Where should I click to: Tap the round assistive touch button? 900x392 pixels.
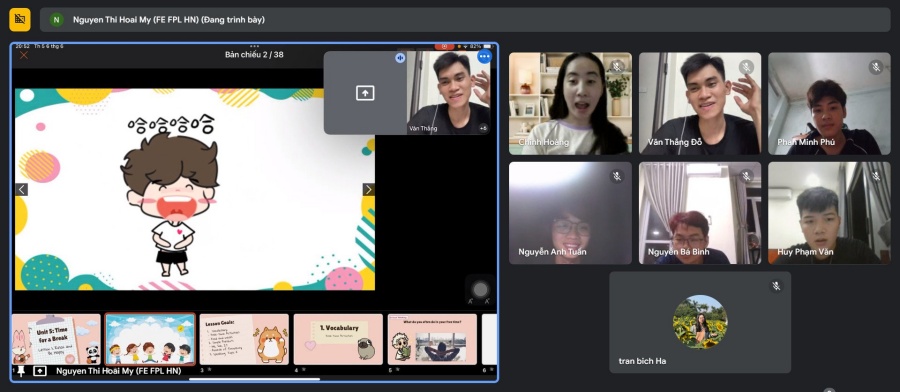coord(480,290)
